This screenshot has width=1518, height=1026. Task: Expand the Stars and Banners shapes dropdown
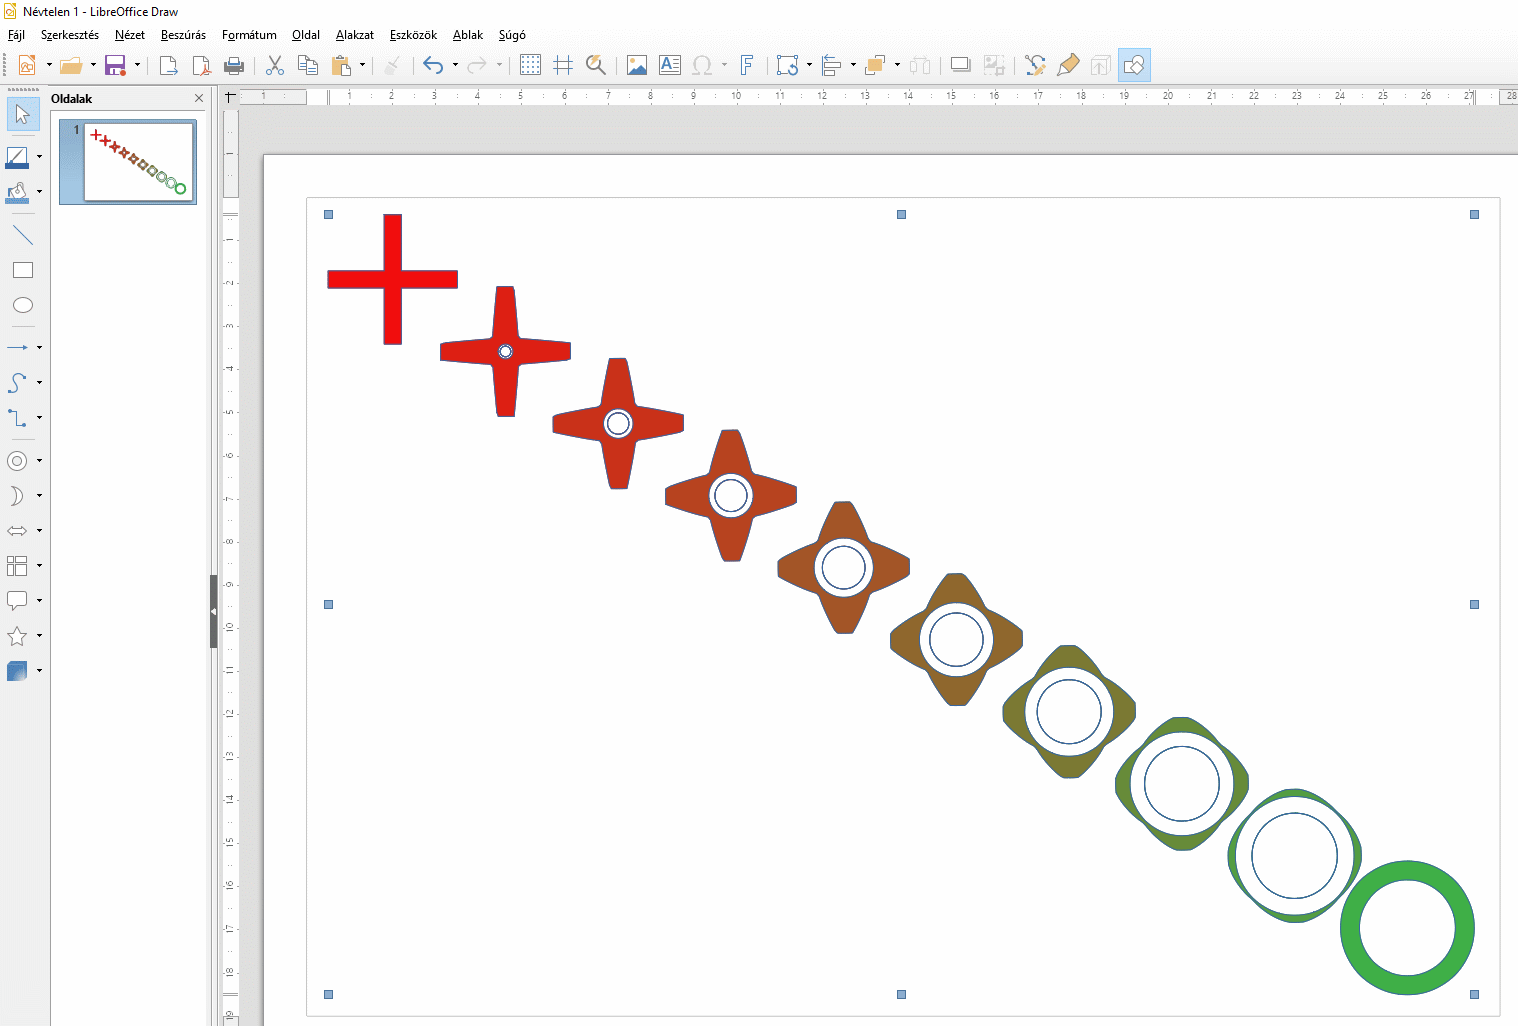[x=39, y=635]
